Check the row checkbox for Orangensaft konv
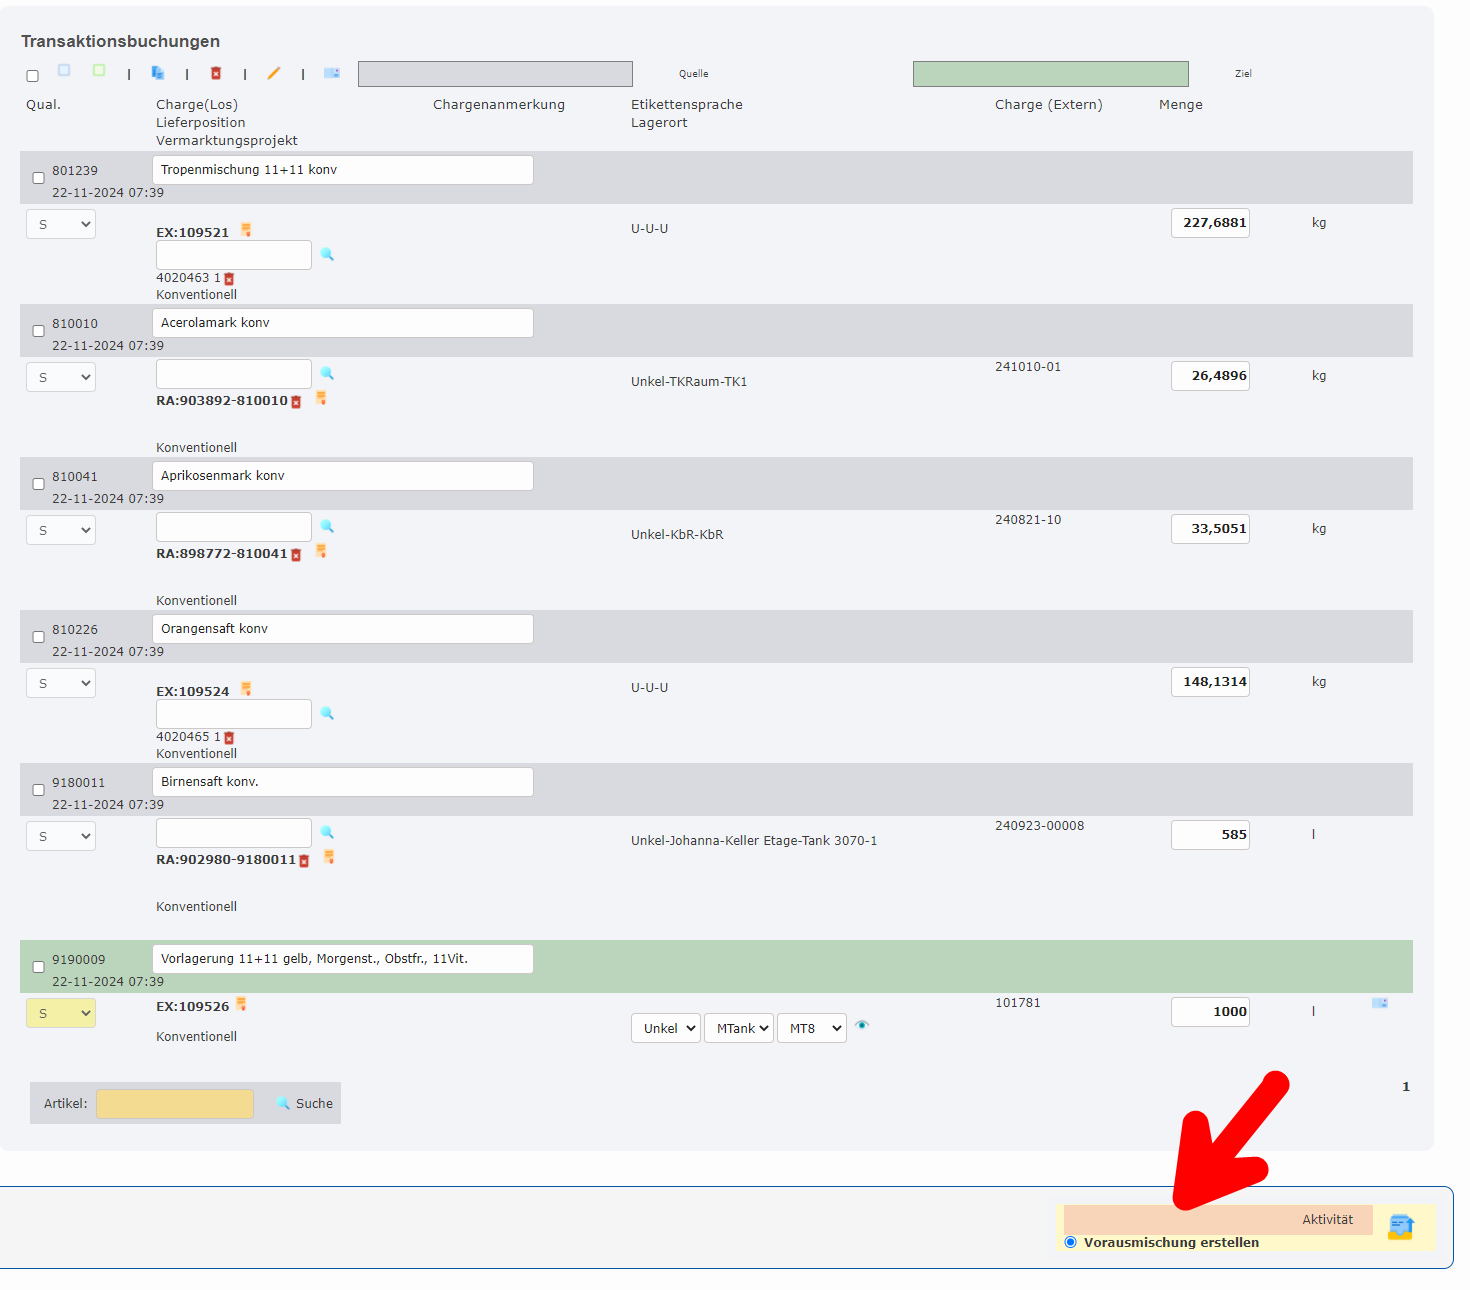1470x1290 pixels. (38, 636)
